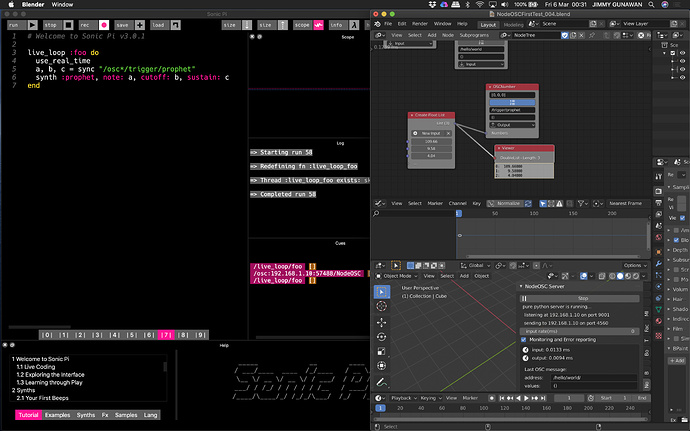The width and height of the screenshot is (690, 431).
Task: Open the Material properties sphere tab
Action: pyautogui.click(x=658, y=321)
